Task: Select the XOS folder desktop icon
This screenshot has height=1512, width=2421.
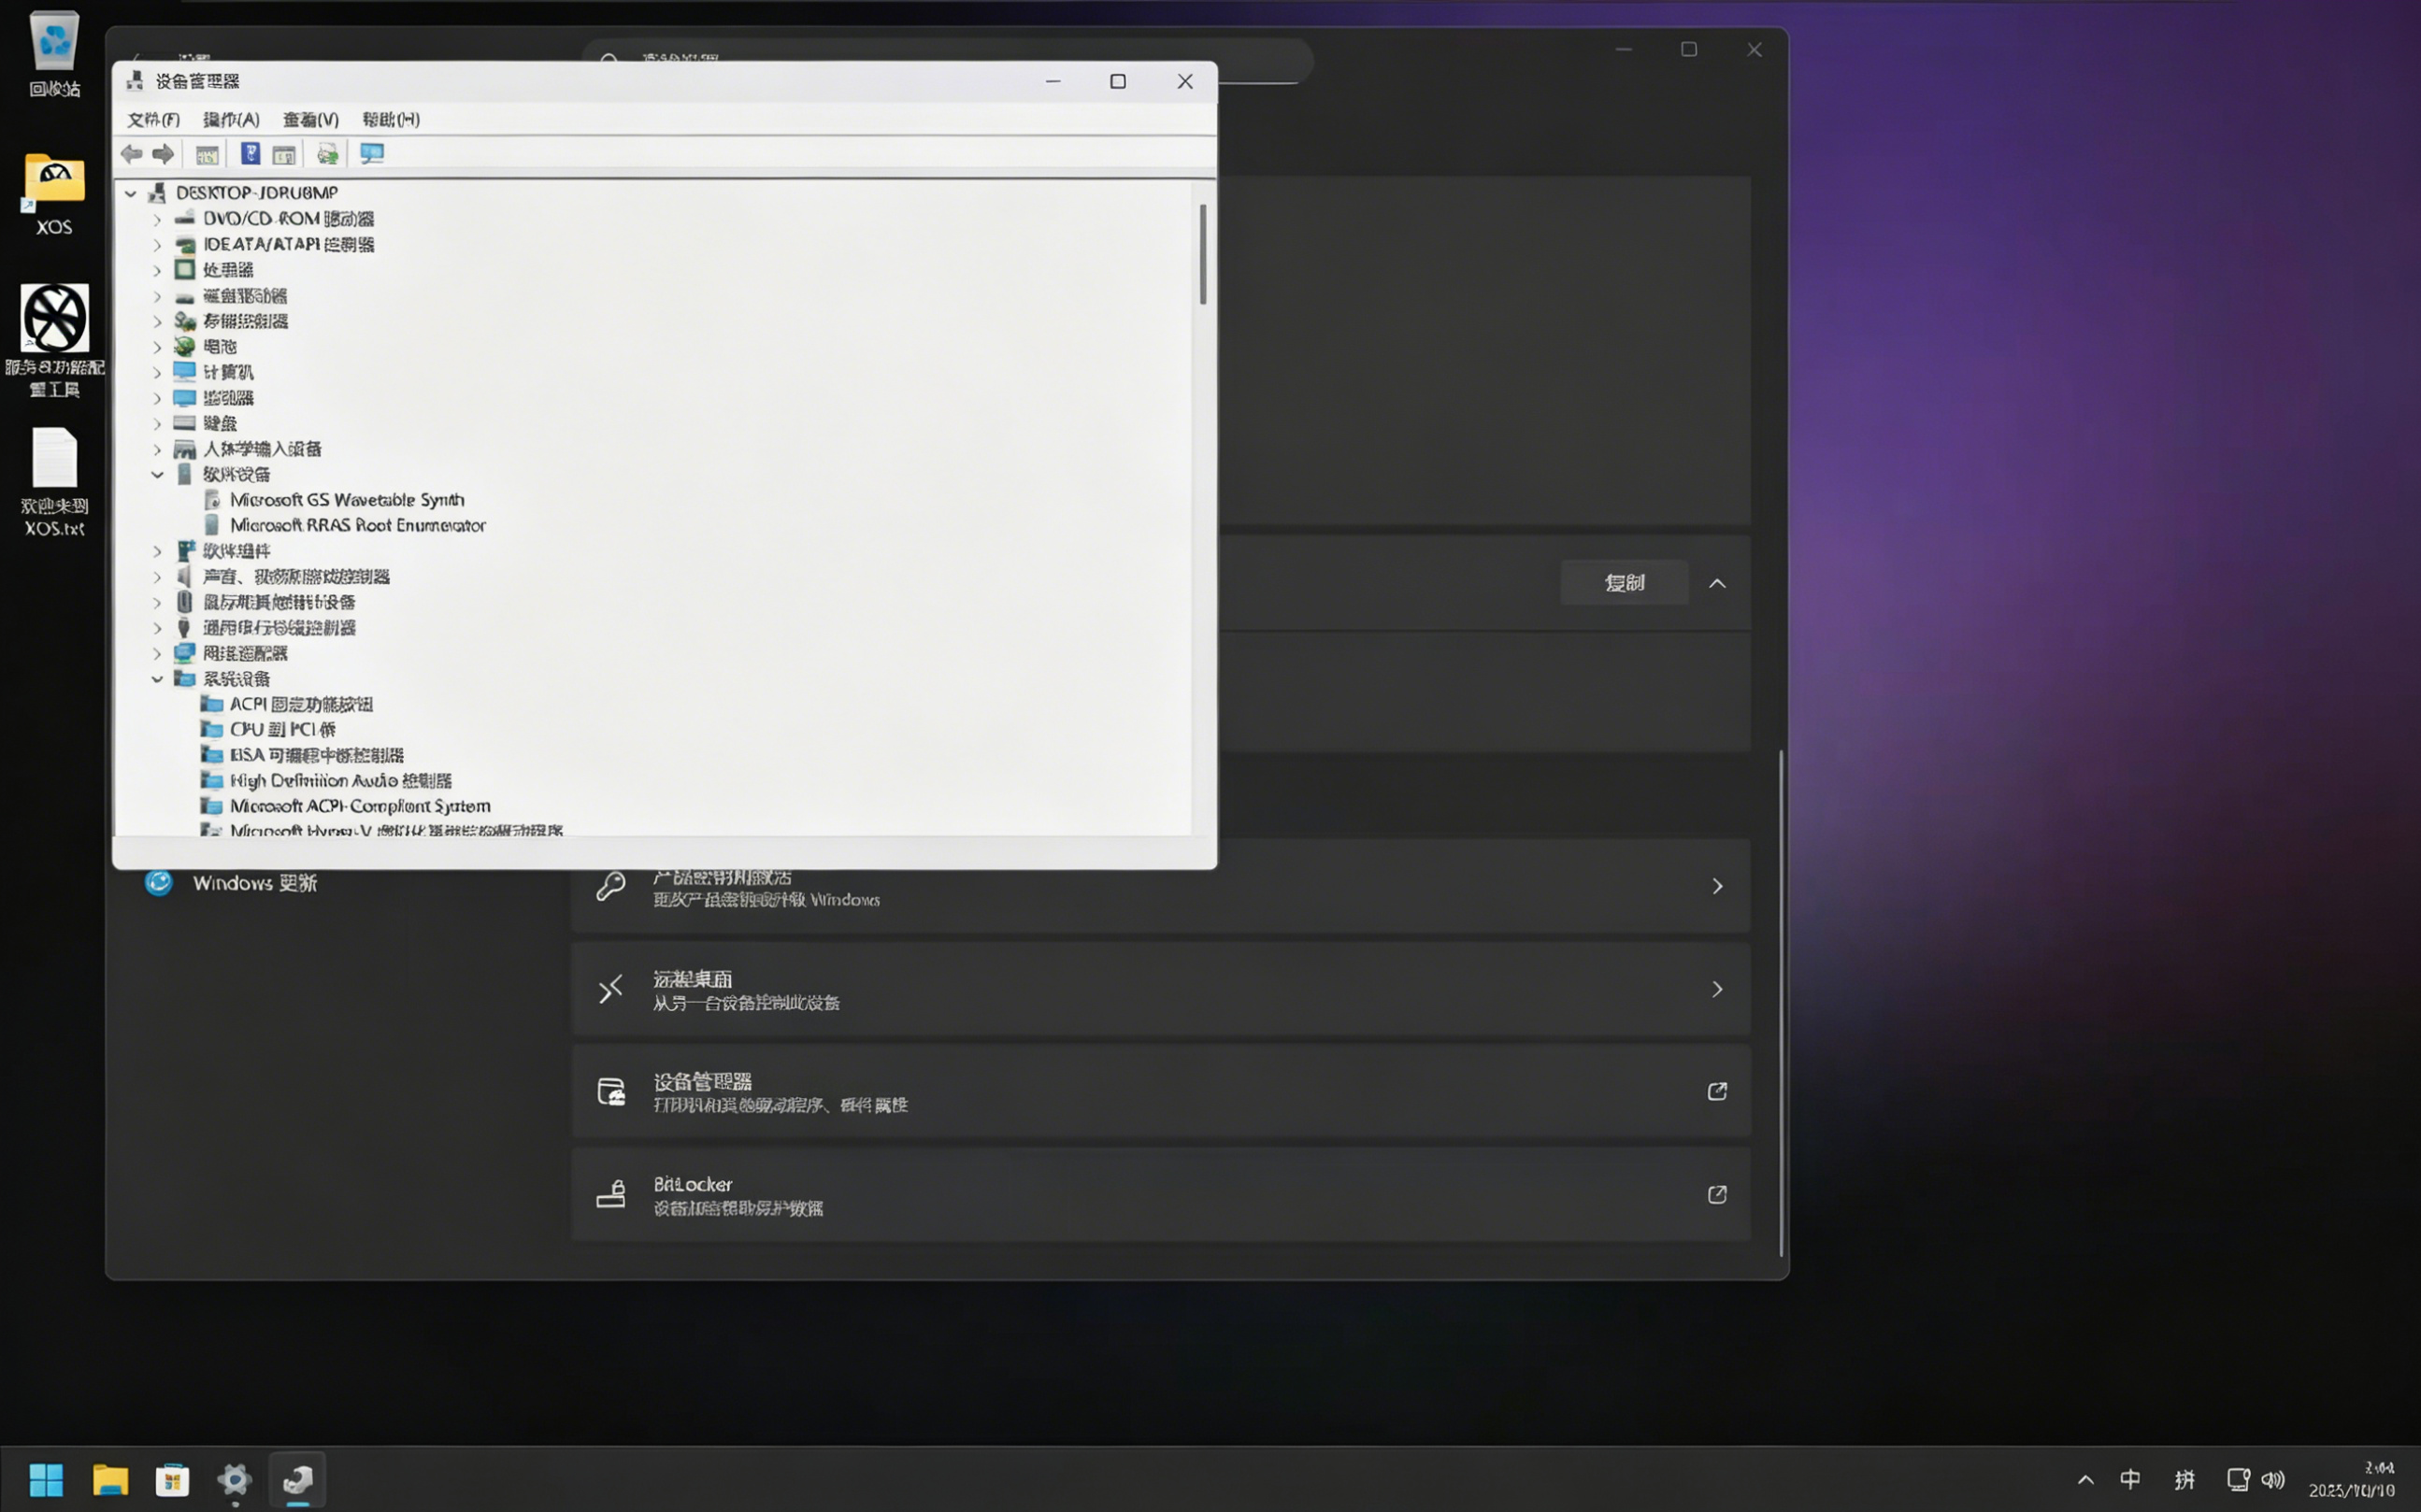Action: click(x=54, y=194)
